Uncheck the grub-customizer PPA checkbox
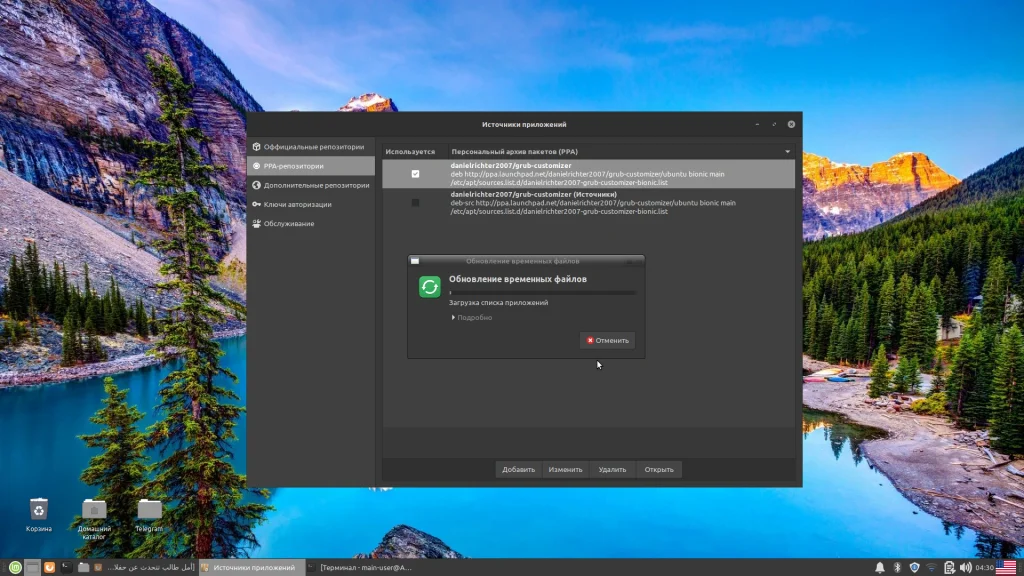 click(x=415, y=174)
